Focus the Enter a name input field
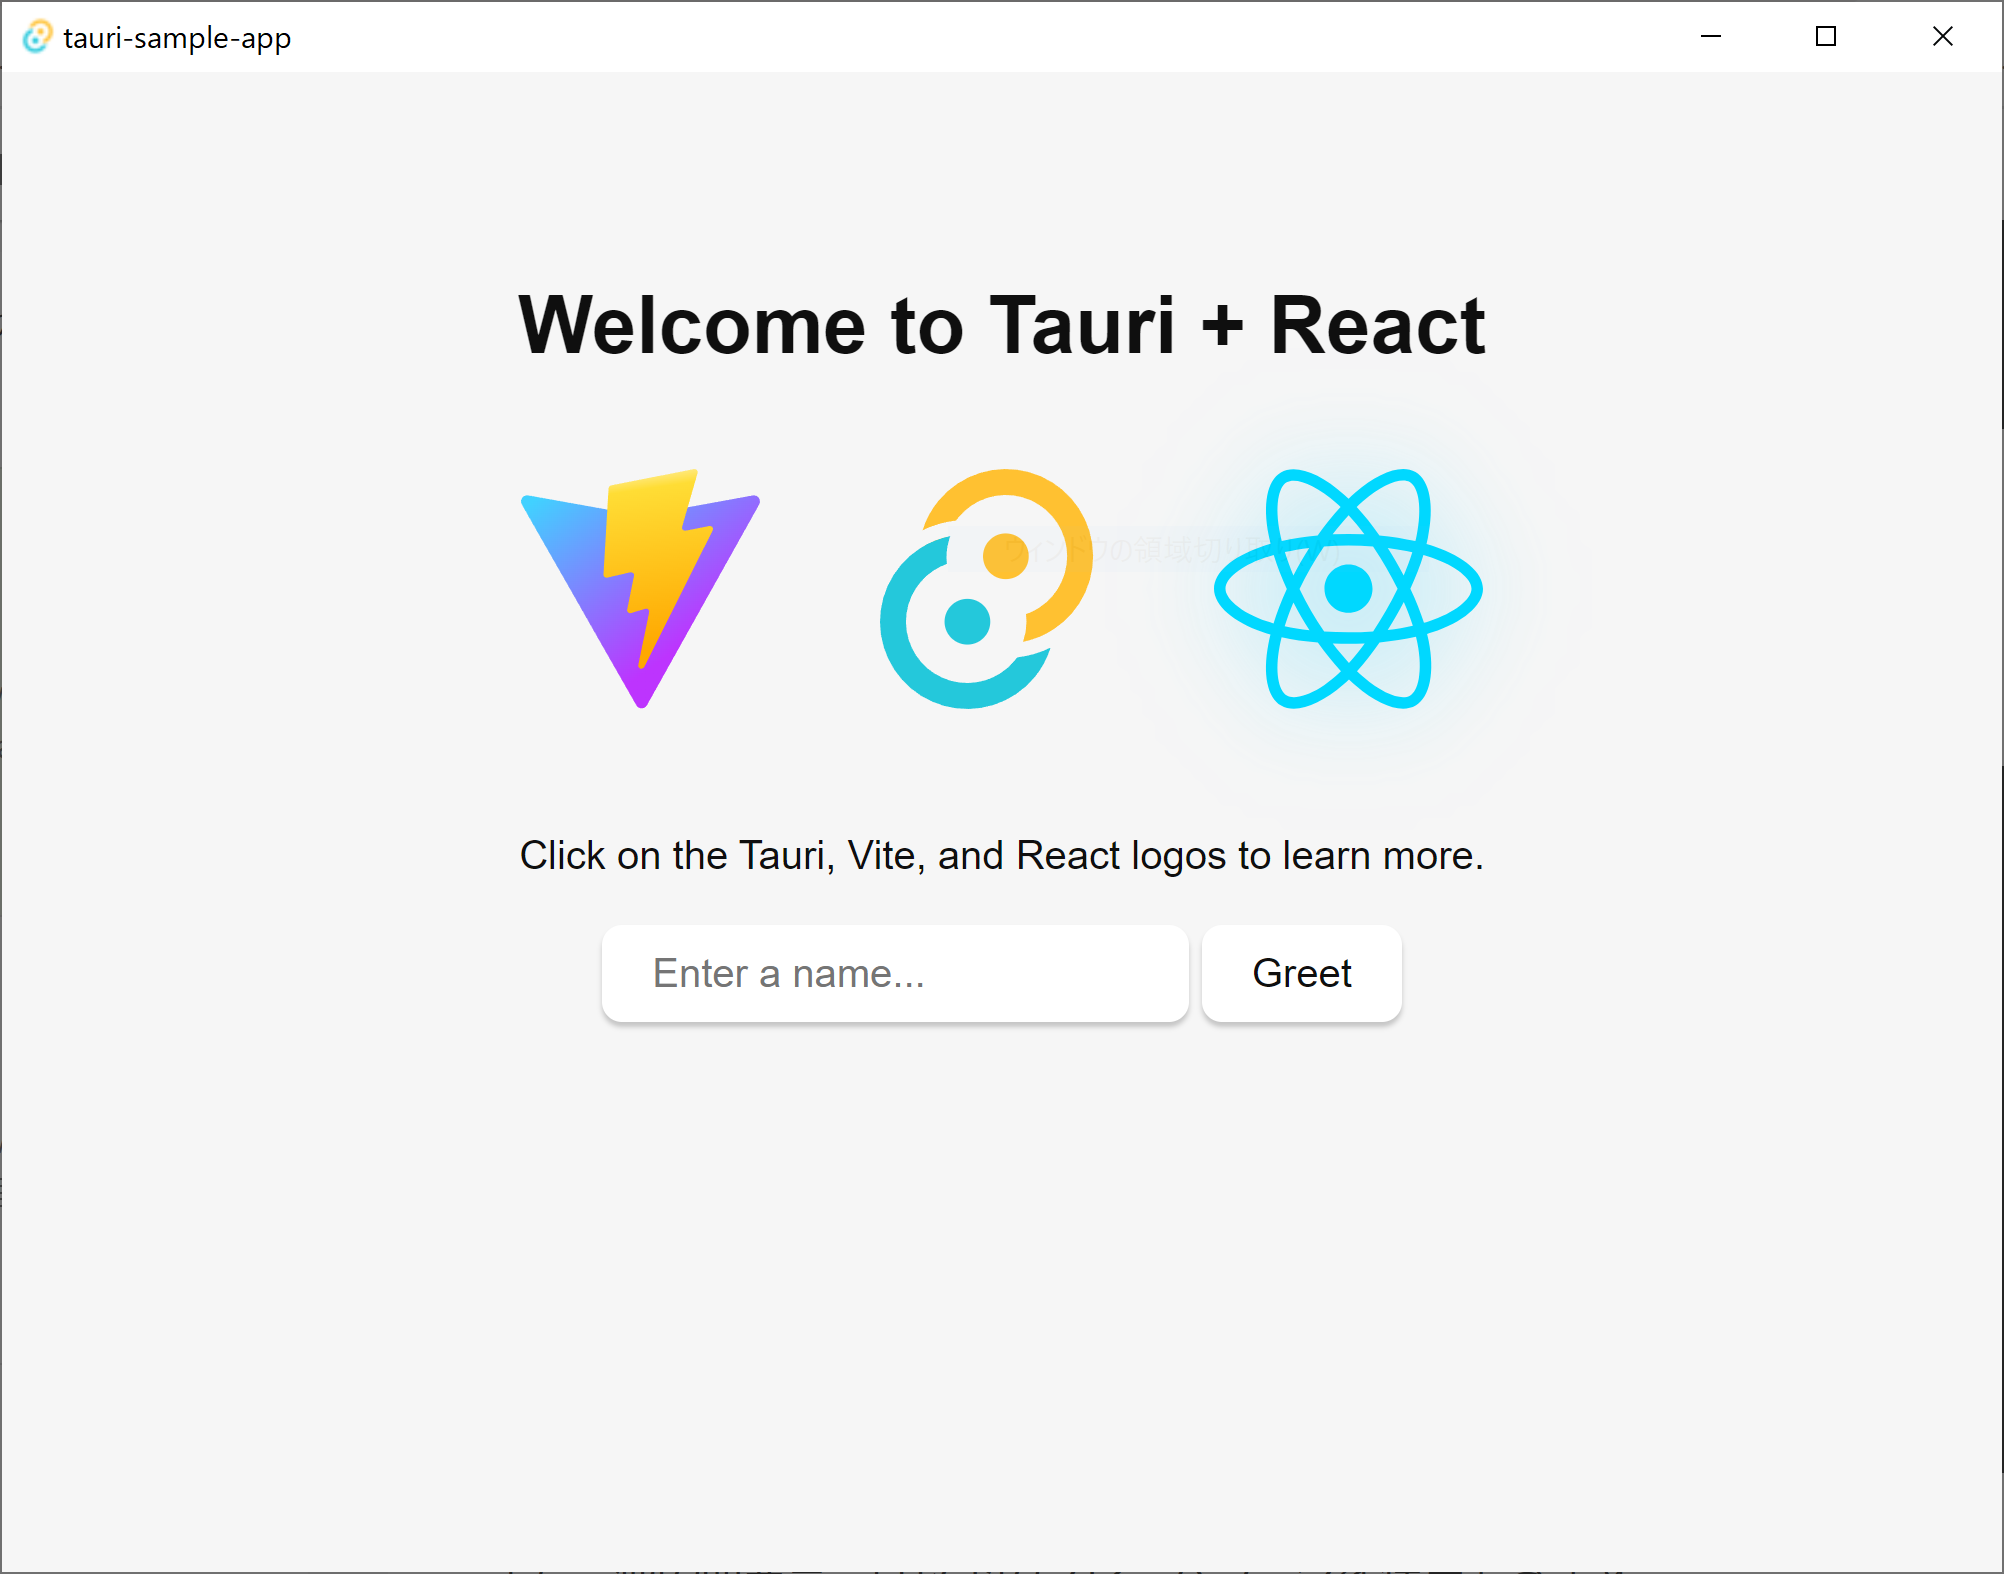 (895, 972)
